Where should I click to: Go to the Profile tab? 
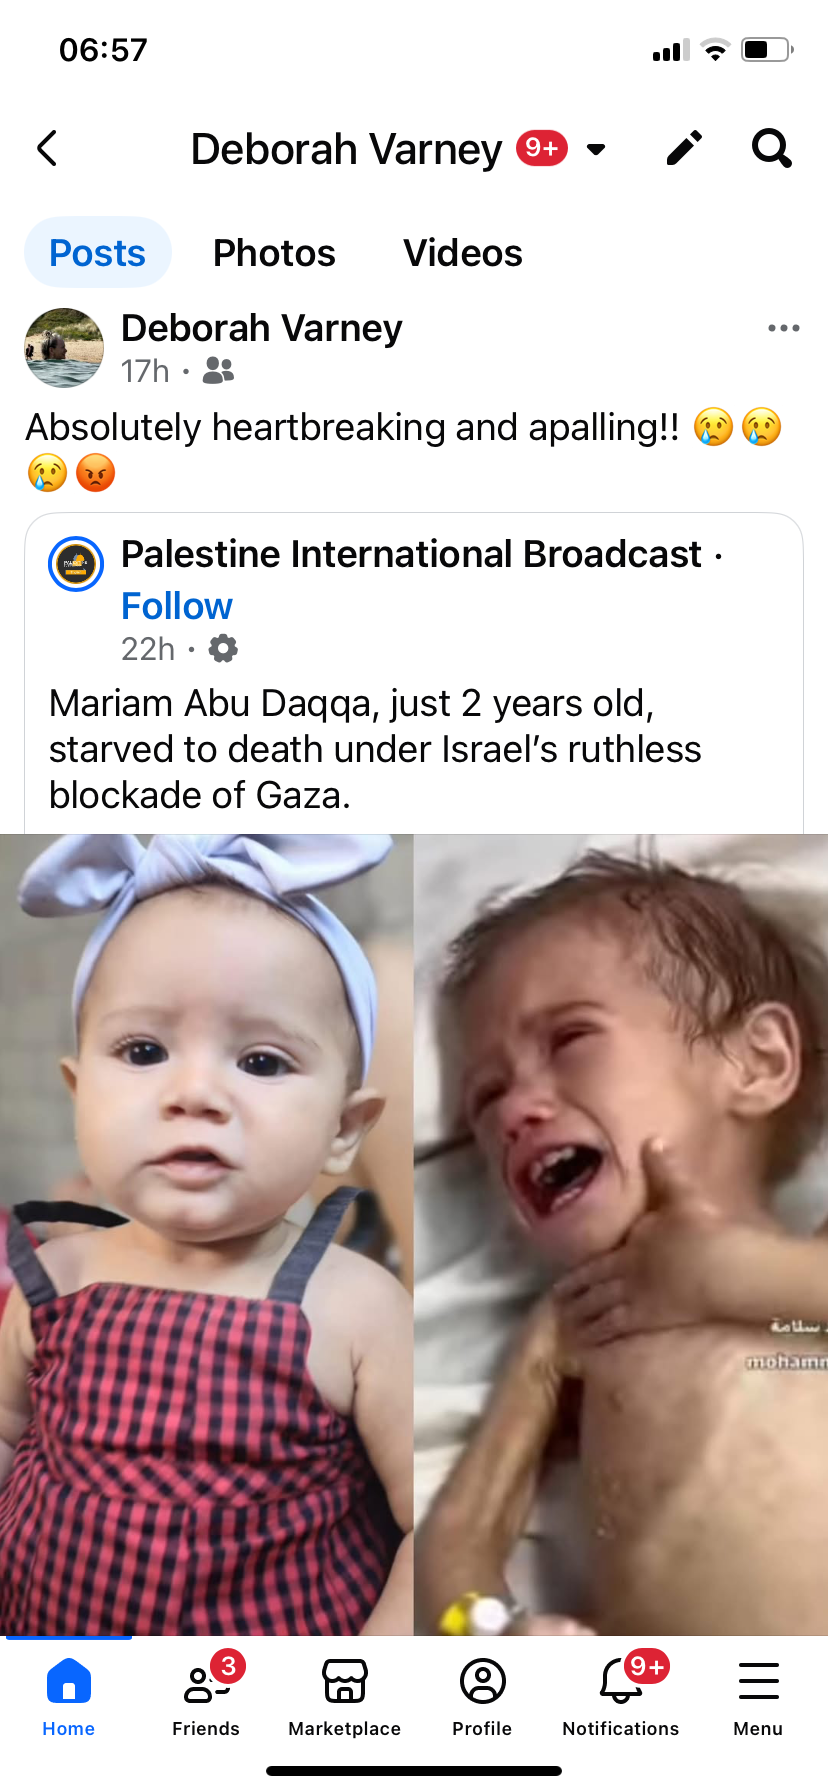482,1698
